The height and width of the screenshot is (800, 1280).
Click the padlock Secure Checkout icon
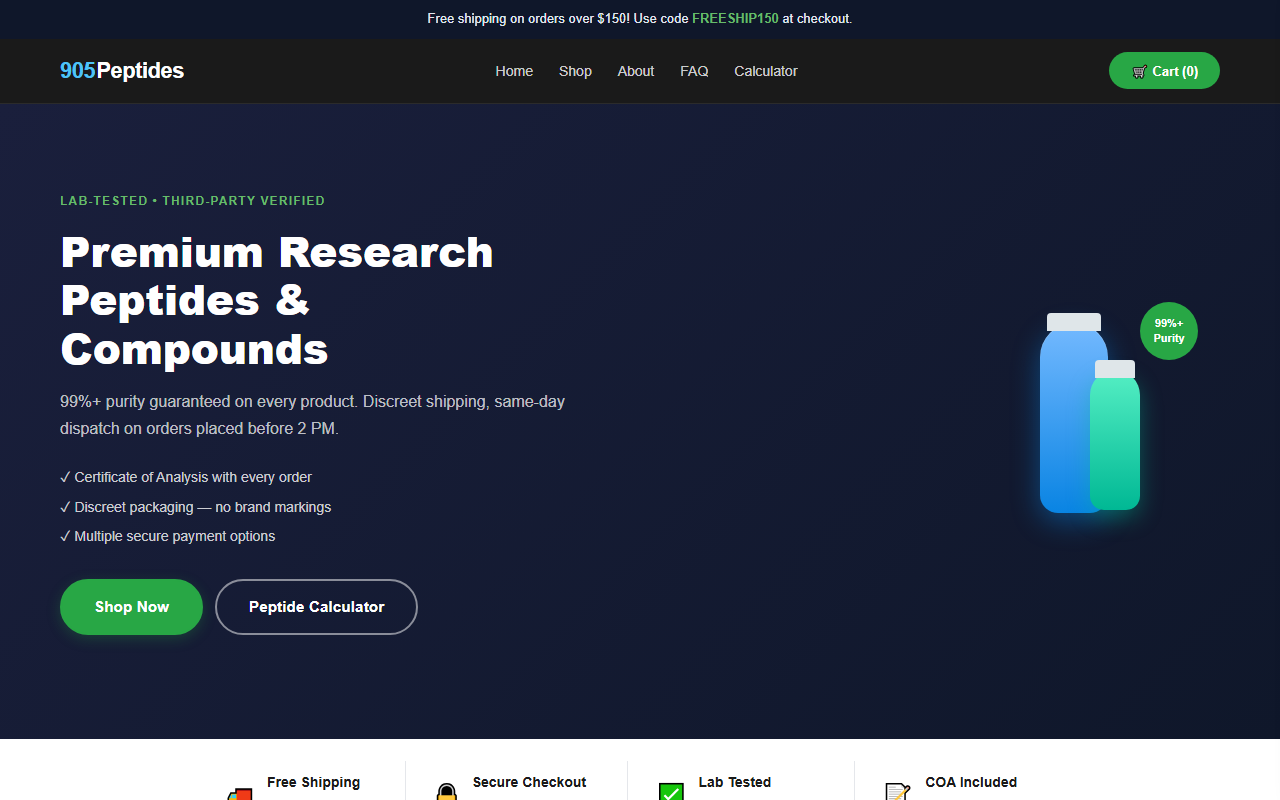pos(446,792)
